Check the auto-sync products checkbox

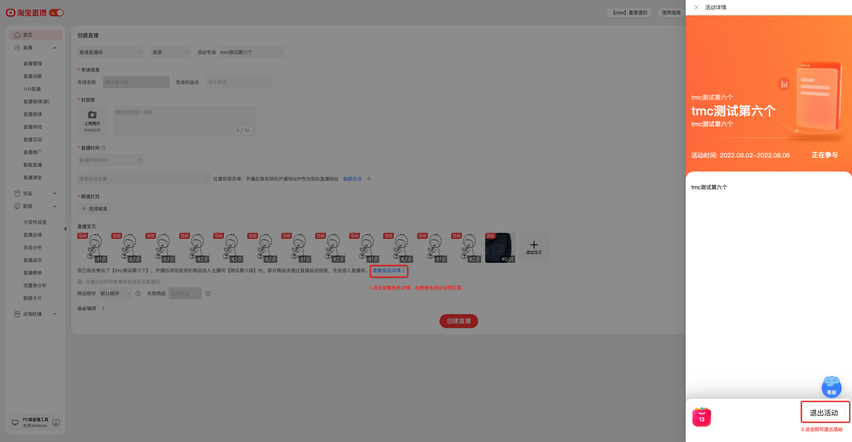tap(81, 282)
